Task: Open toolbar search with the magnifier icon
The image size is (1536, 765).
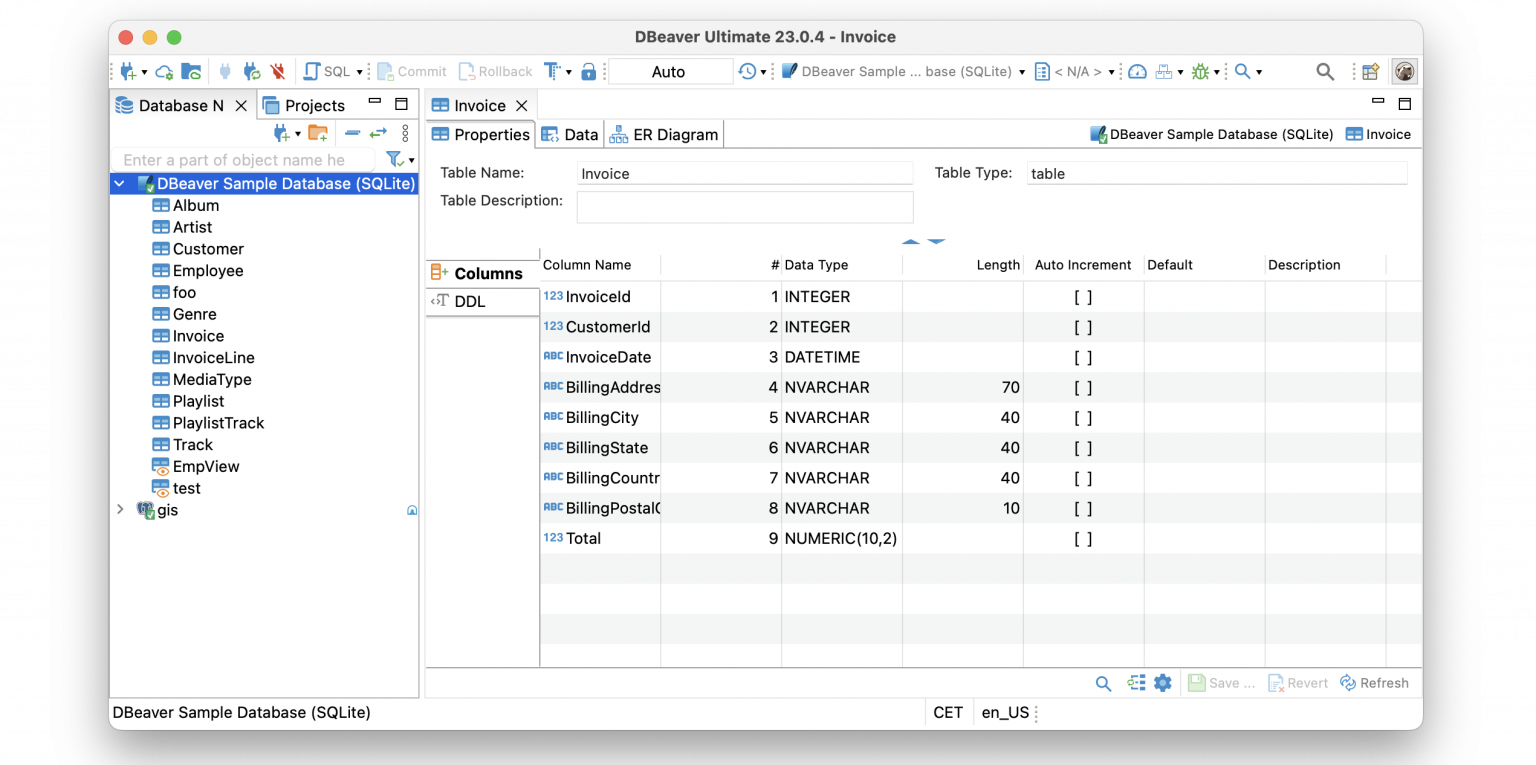Action: coord(1323,71)
